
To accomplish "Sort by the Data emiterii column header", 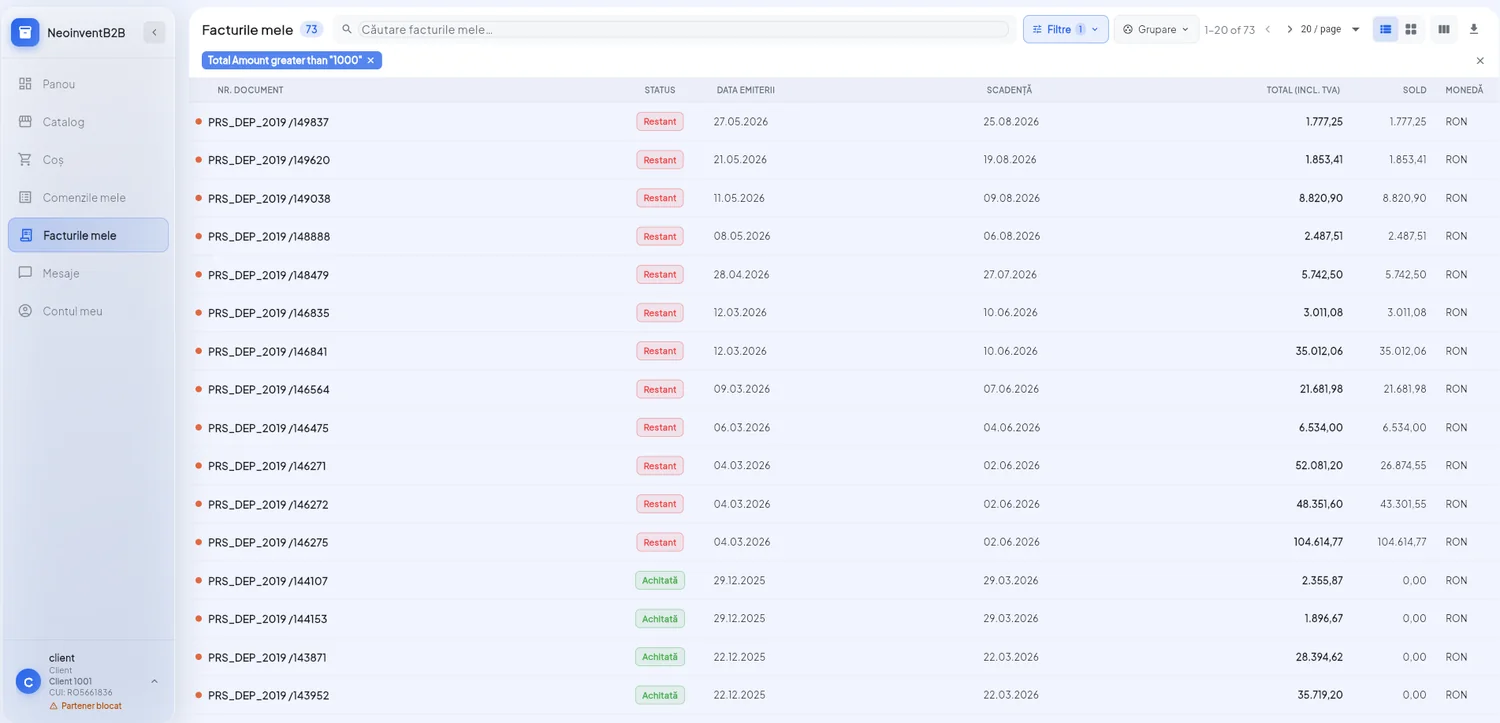I will (746, 90).
